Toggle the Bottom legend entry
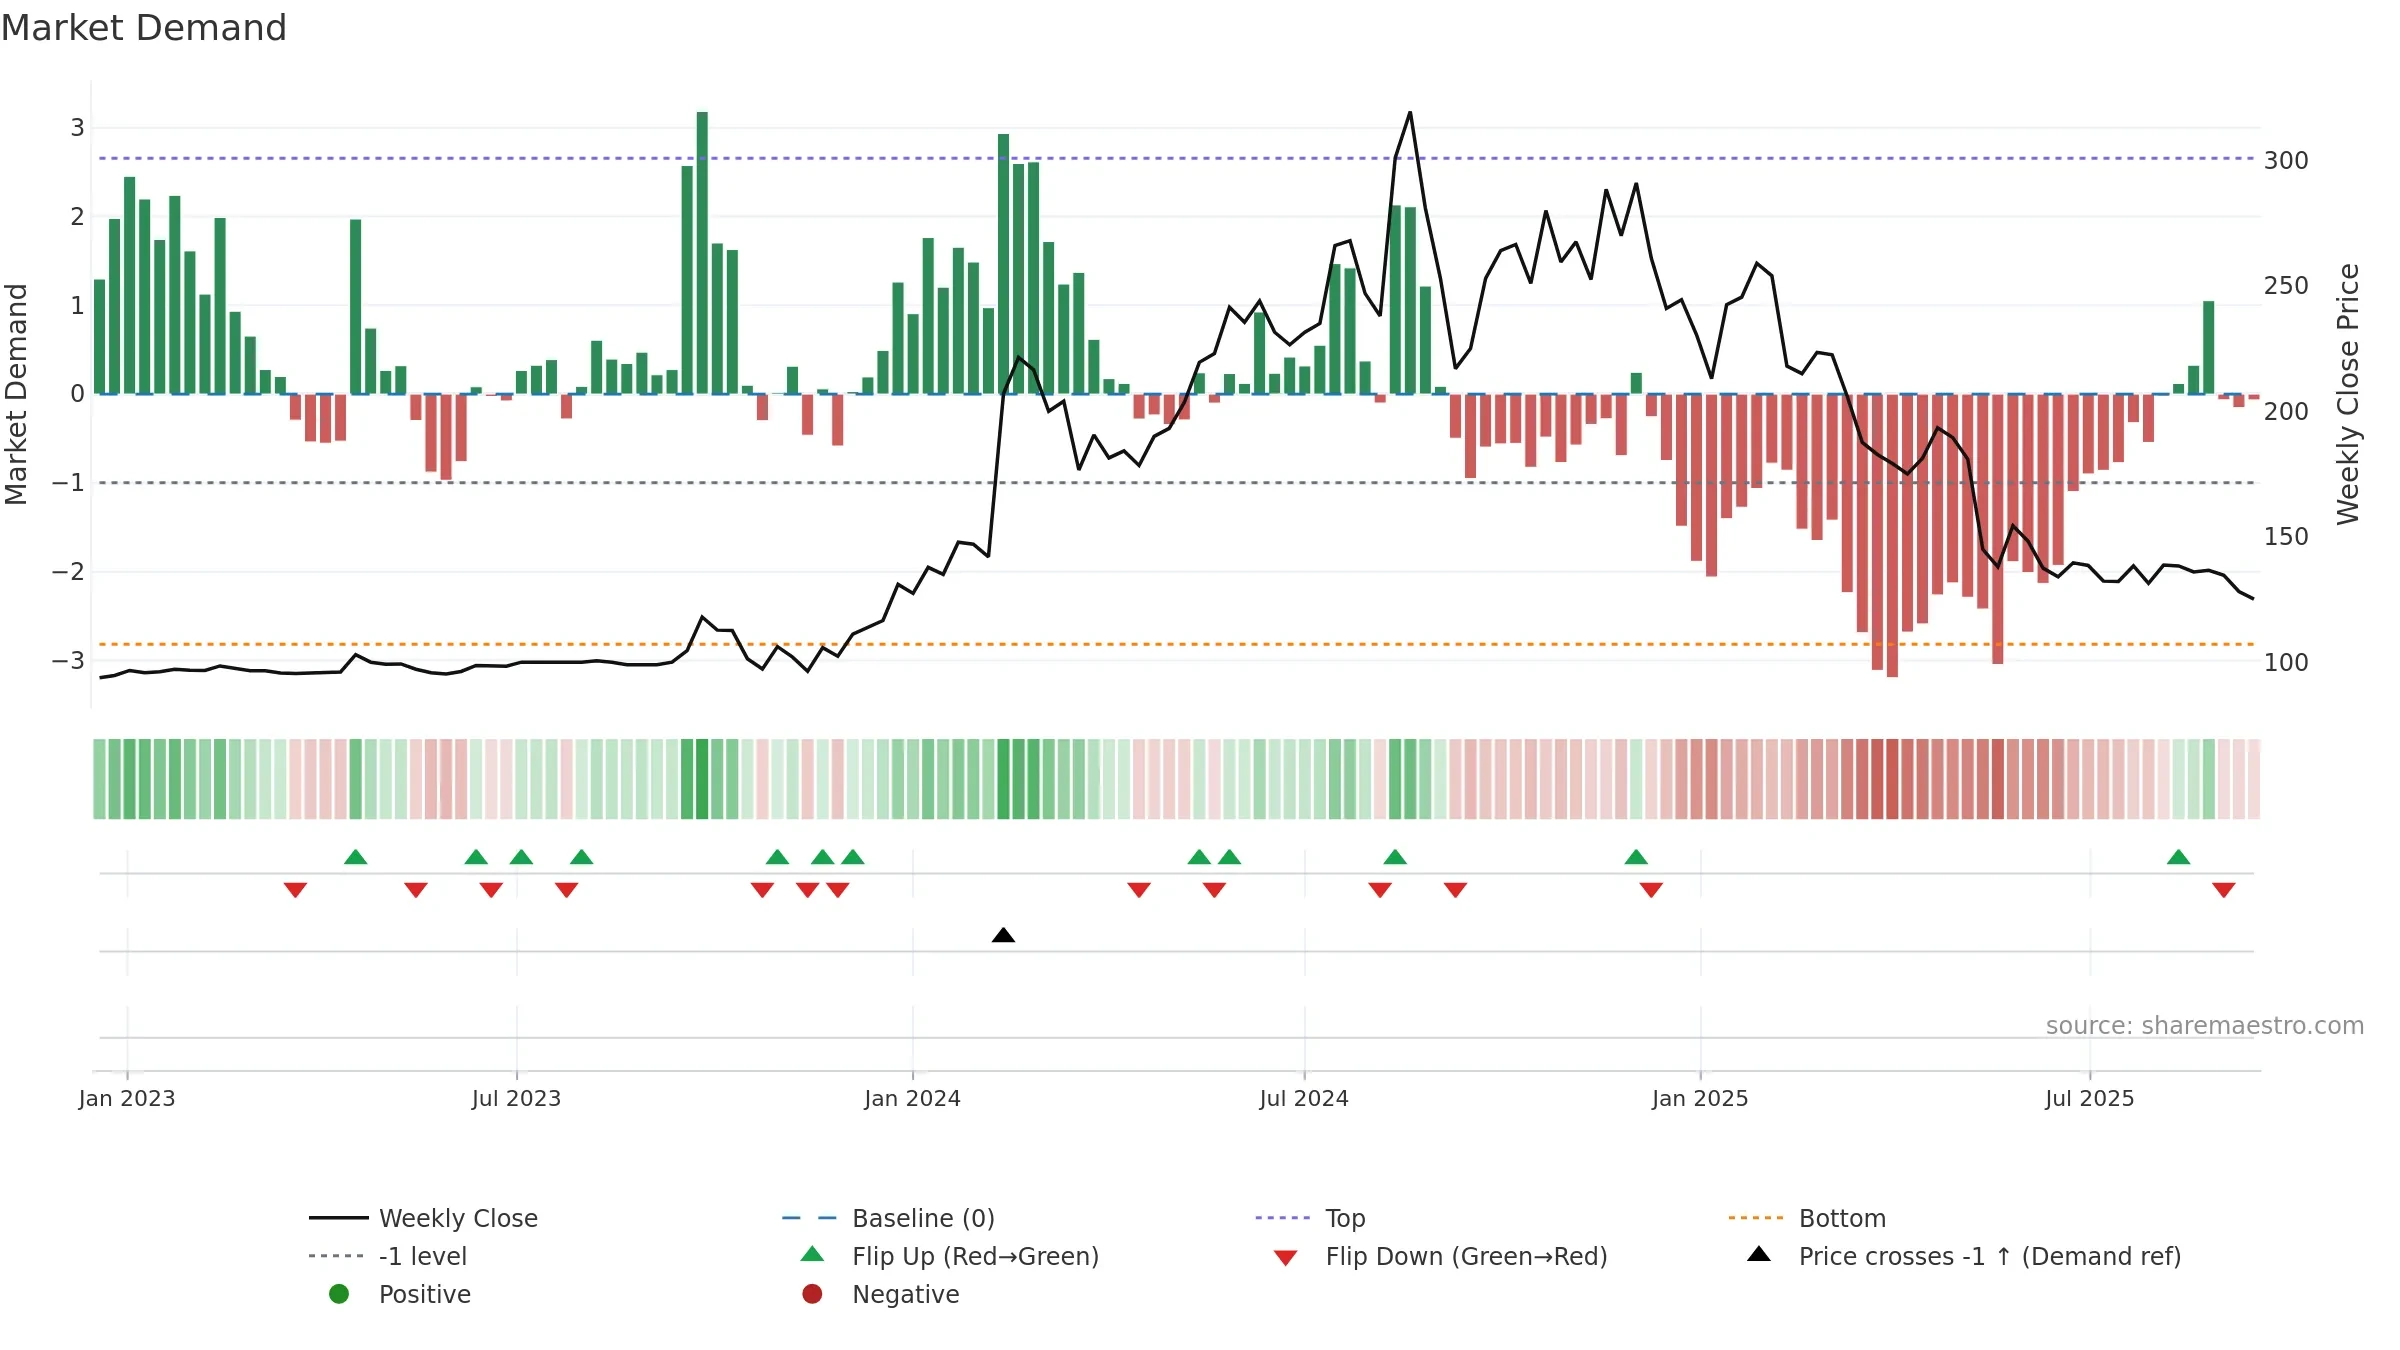The width and height of the screenshot is (2400, 1350). [x=1806, y=1218]
